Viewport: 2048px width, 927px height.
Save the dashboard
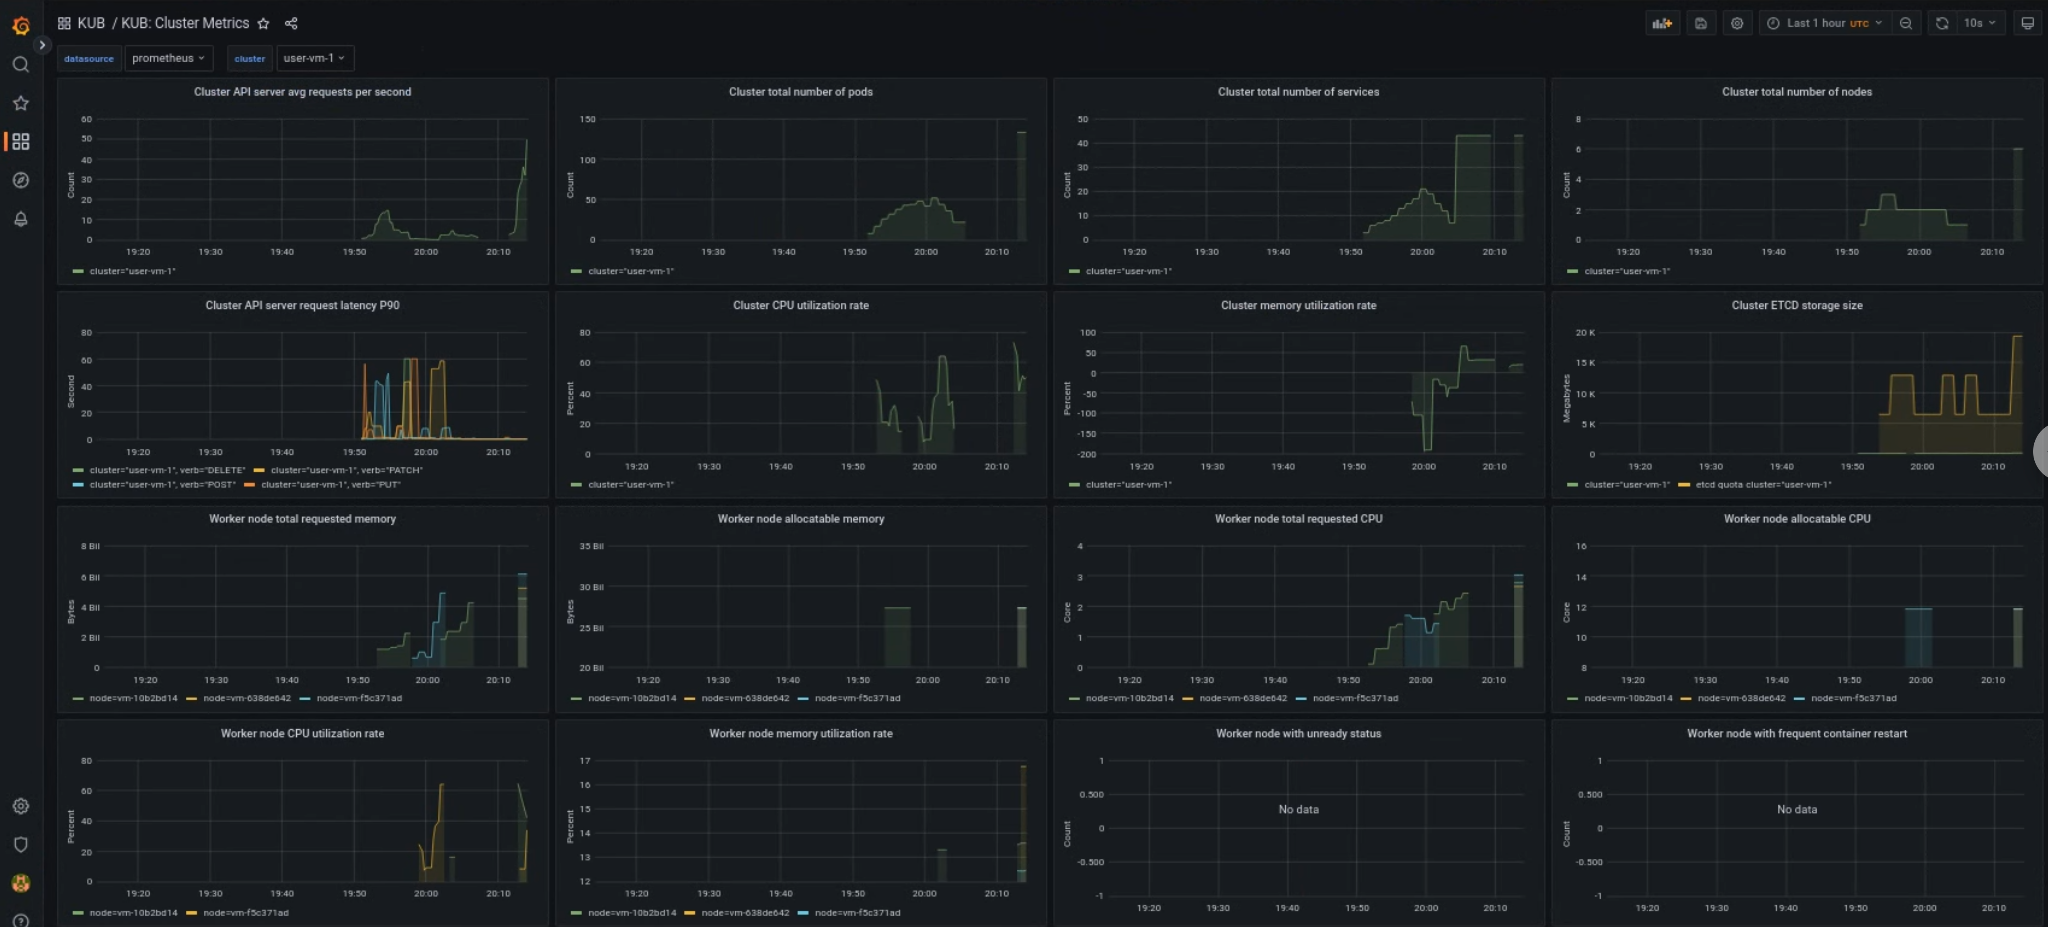click(x=1700, y=22)
